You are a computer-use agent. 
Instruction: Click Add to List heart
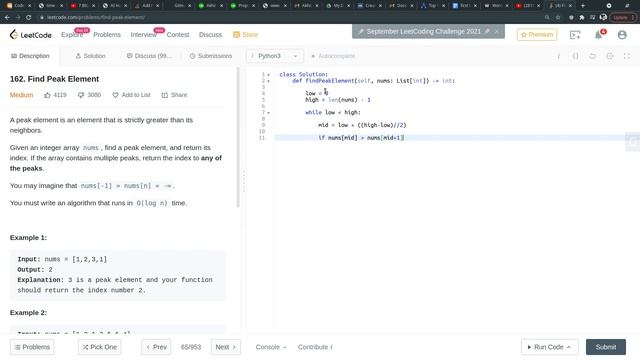pos(131,95)
